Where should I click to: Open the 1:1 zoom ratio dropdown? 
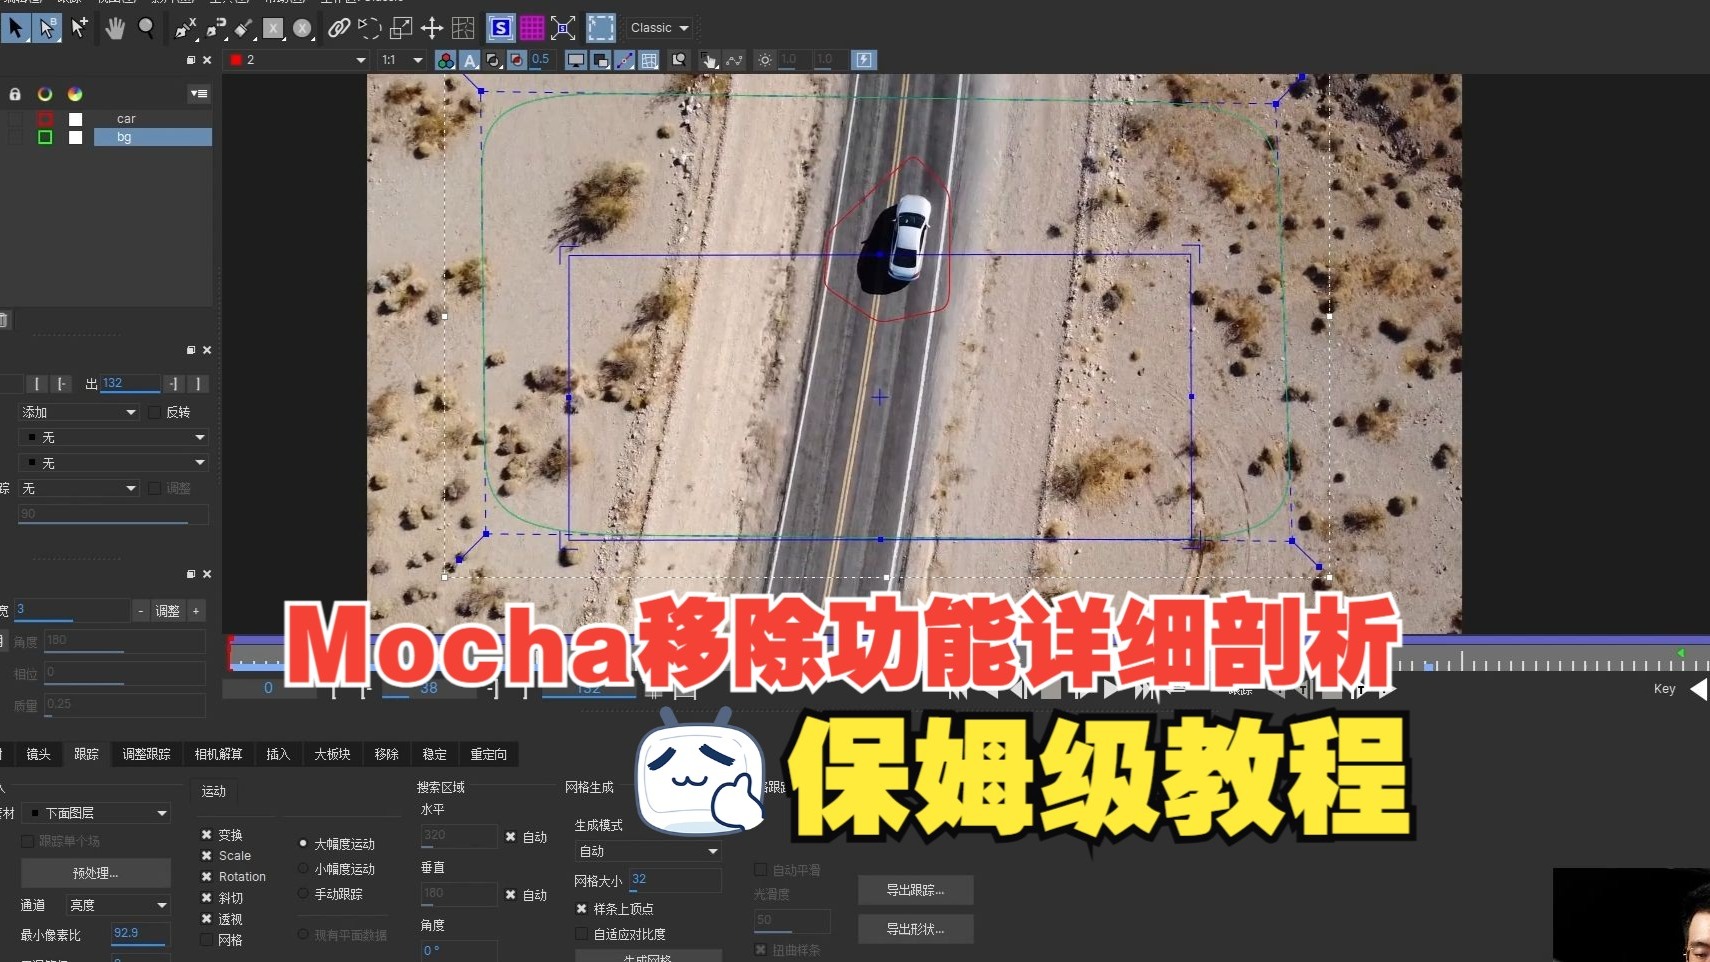[x=399, y=60]
